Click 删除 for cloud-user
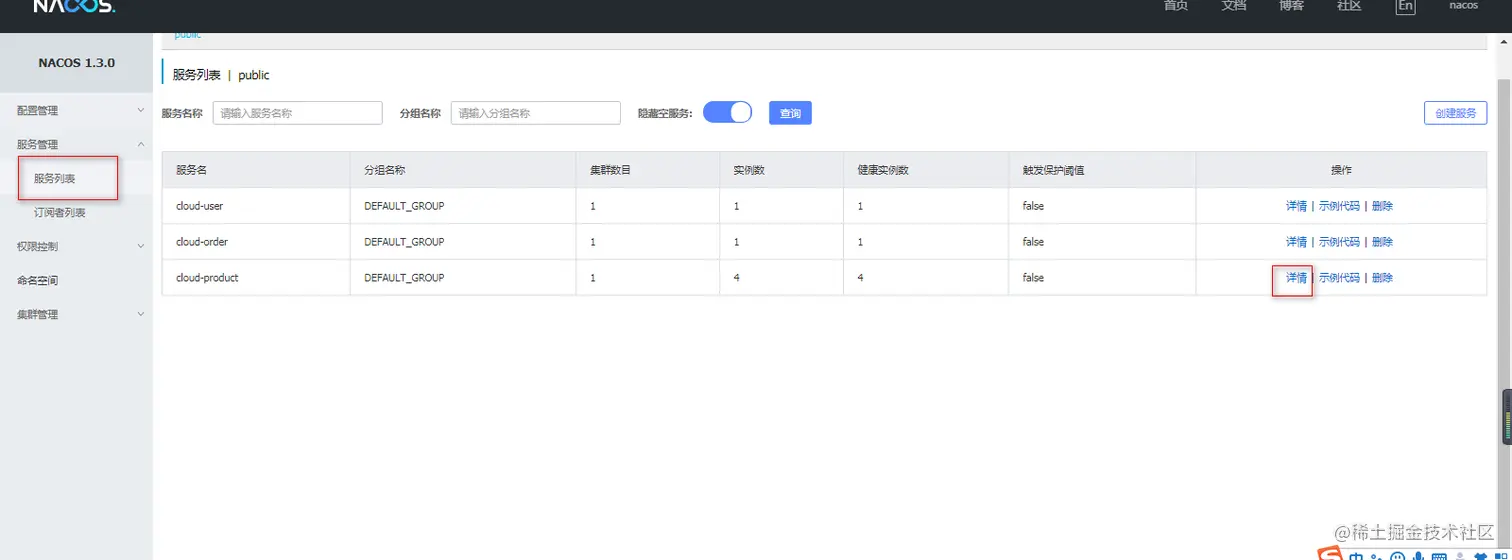1512x560 pixels. click(x=1382, y=206)
